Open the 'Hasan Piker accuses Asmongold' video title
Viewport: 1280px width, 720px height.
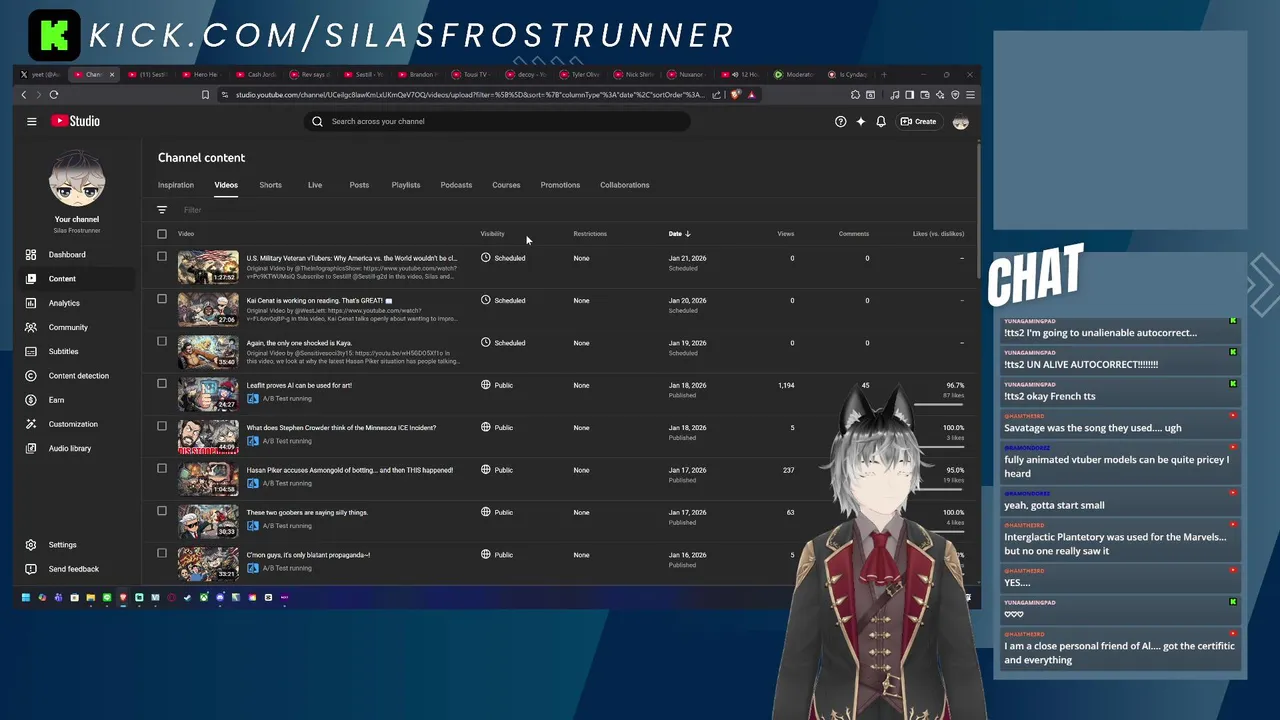pos(350,470)
